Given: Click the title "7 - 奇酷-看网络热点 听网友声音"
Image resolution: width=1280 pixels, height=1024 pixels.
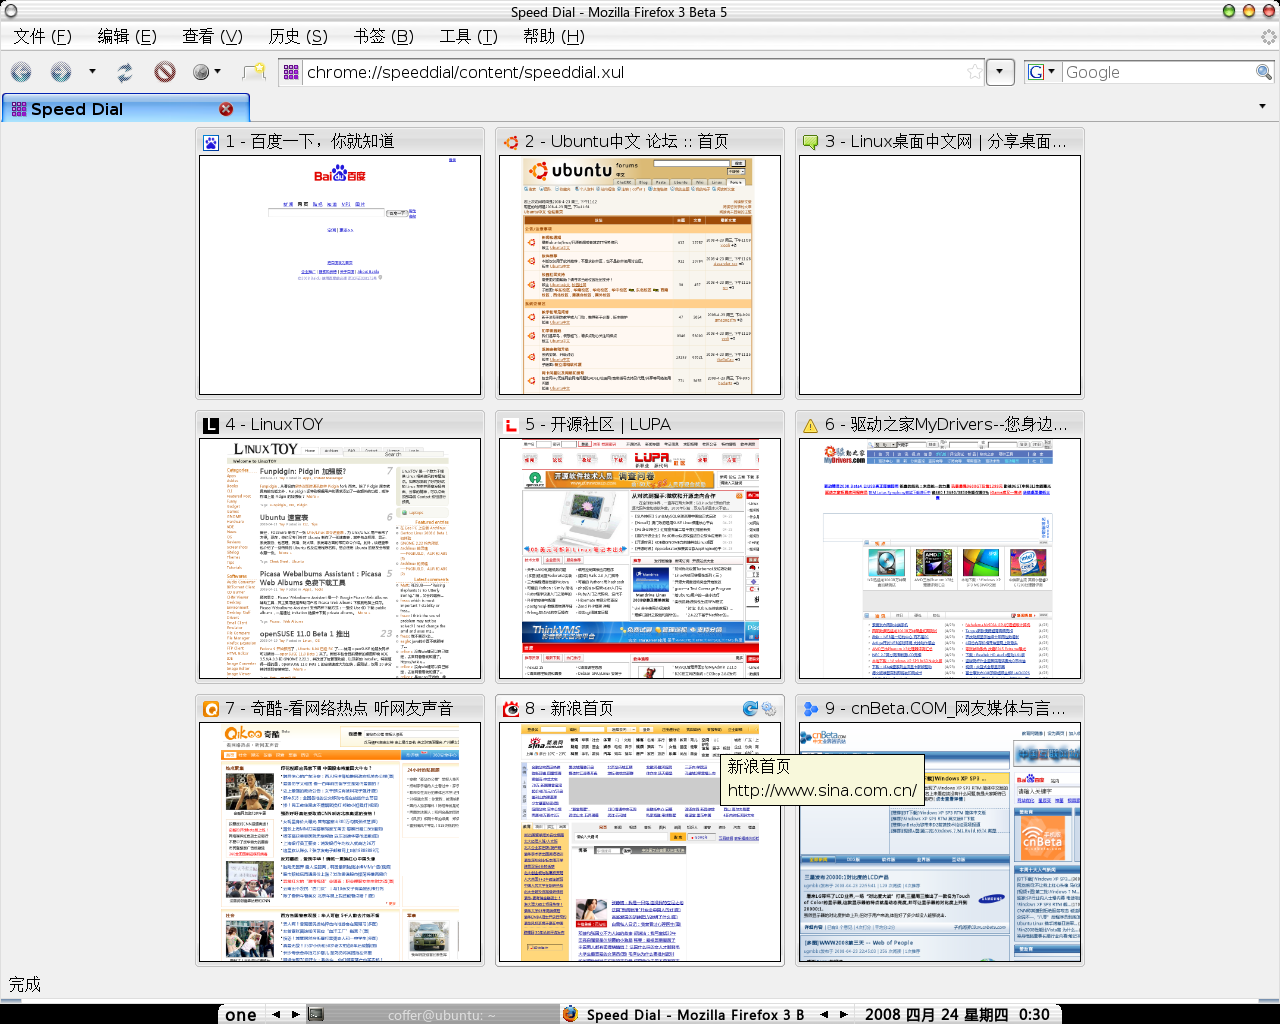Looking at the screenshot, I should click(x=339, y=708).
